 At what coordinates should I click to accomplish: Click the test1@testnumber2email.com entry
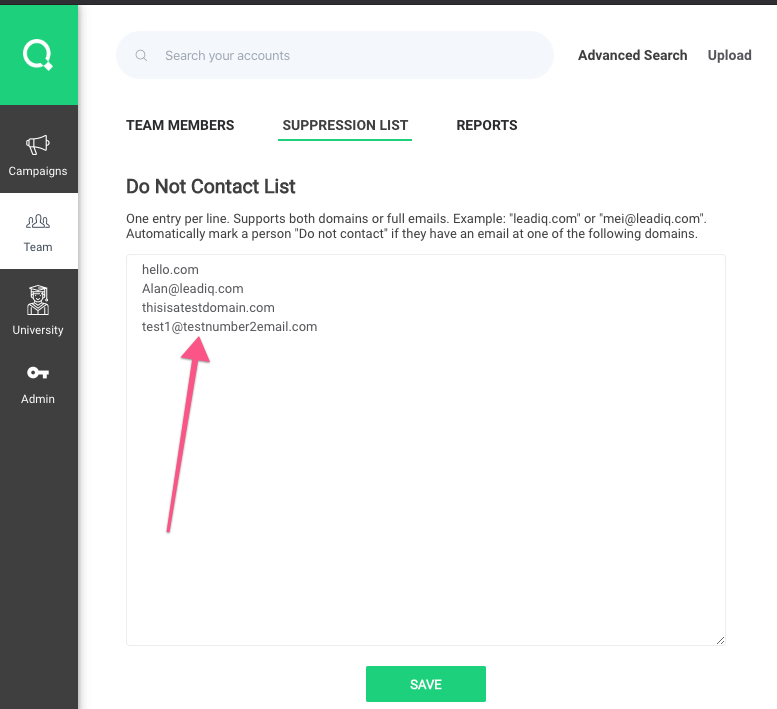(x=230, y=327)
